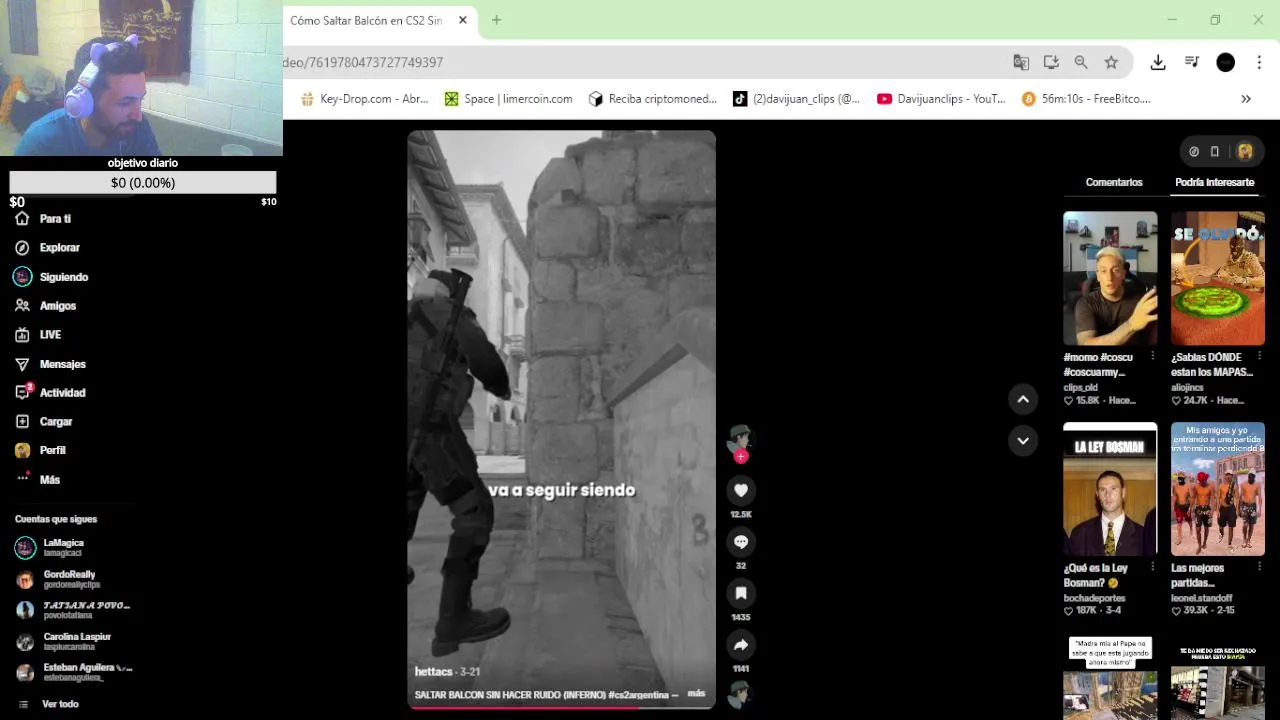Go to next video with down arrow
This screenshot has width=1280, height=720.
pos(1023,440)
